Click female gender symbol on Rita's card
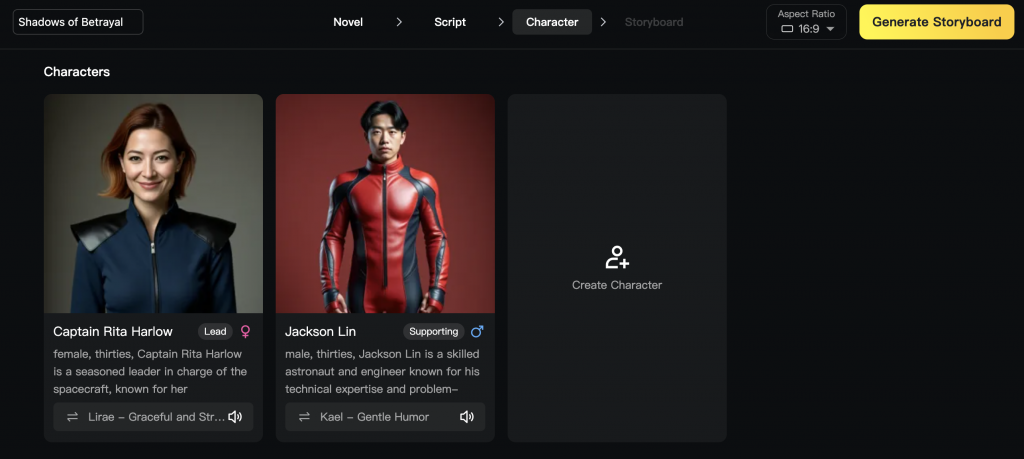 [x=246, y=332]
